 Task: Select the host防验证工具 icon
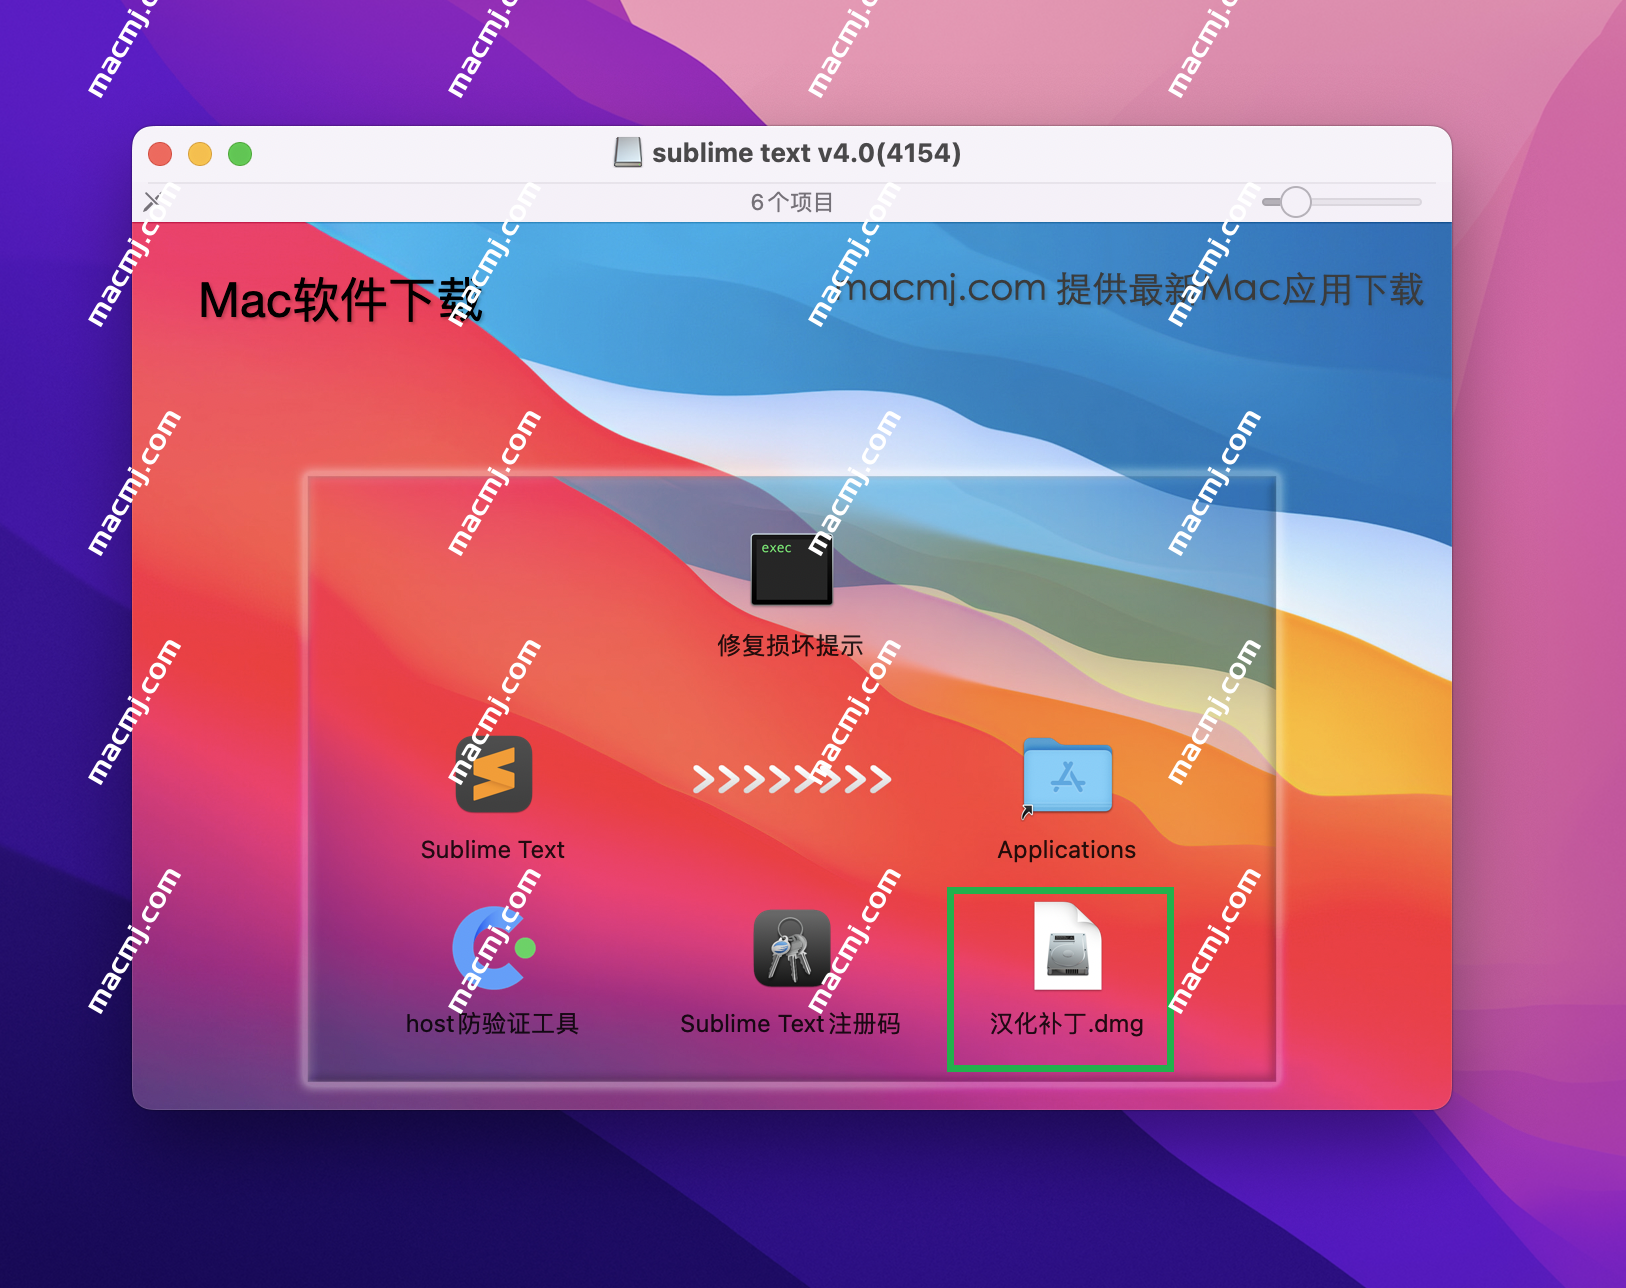point(493,948)
